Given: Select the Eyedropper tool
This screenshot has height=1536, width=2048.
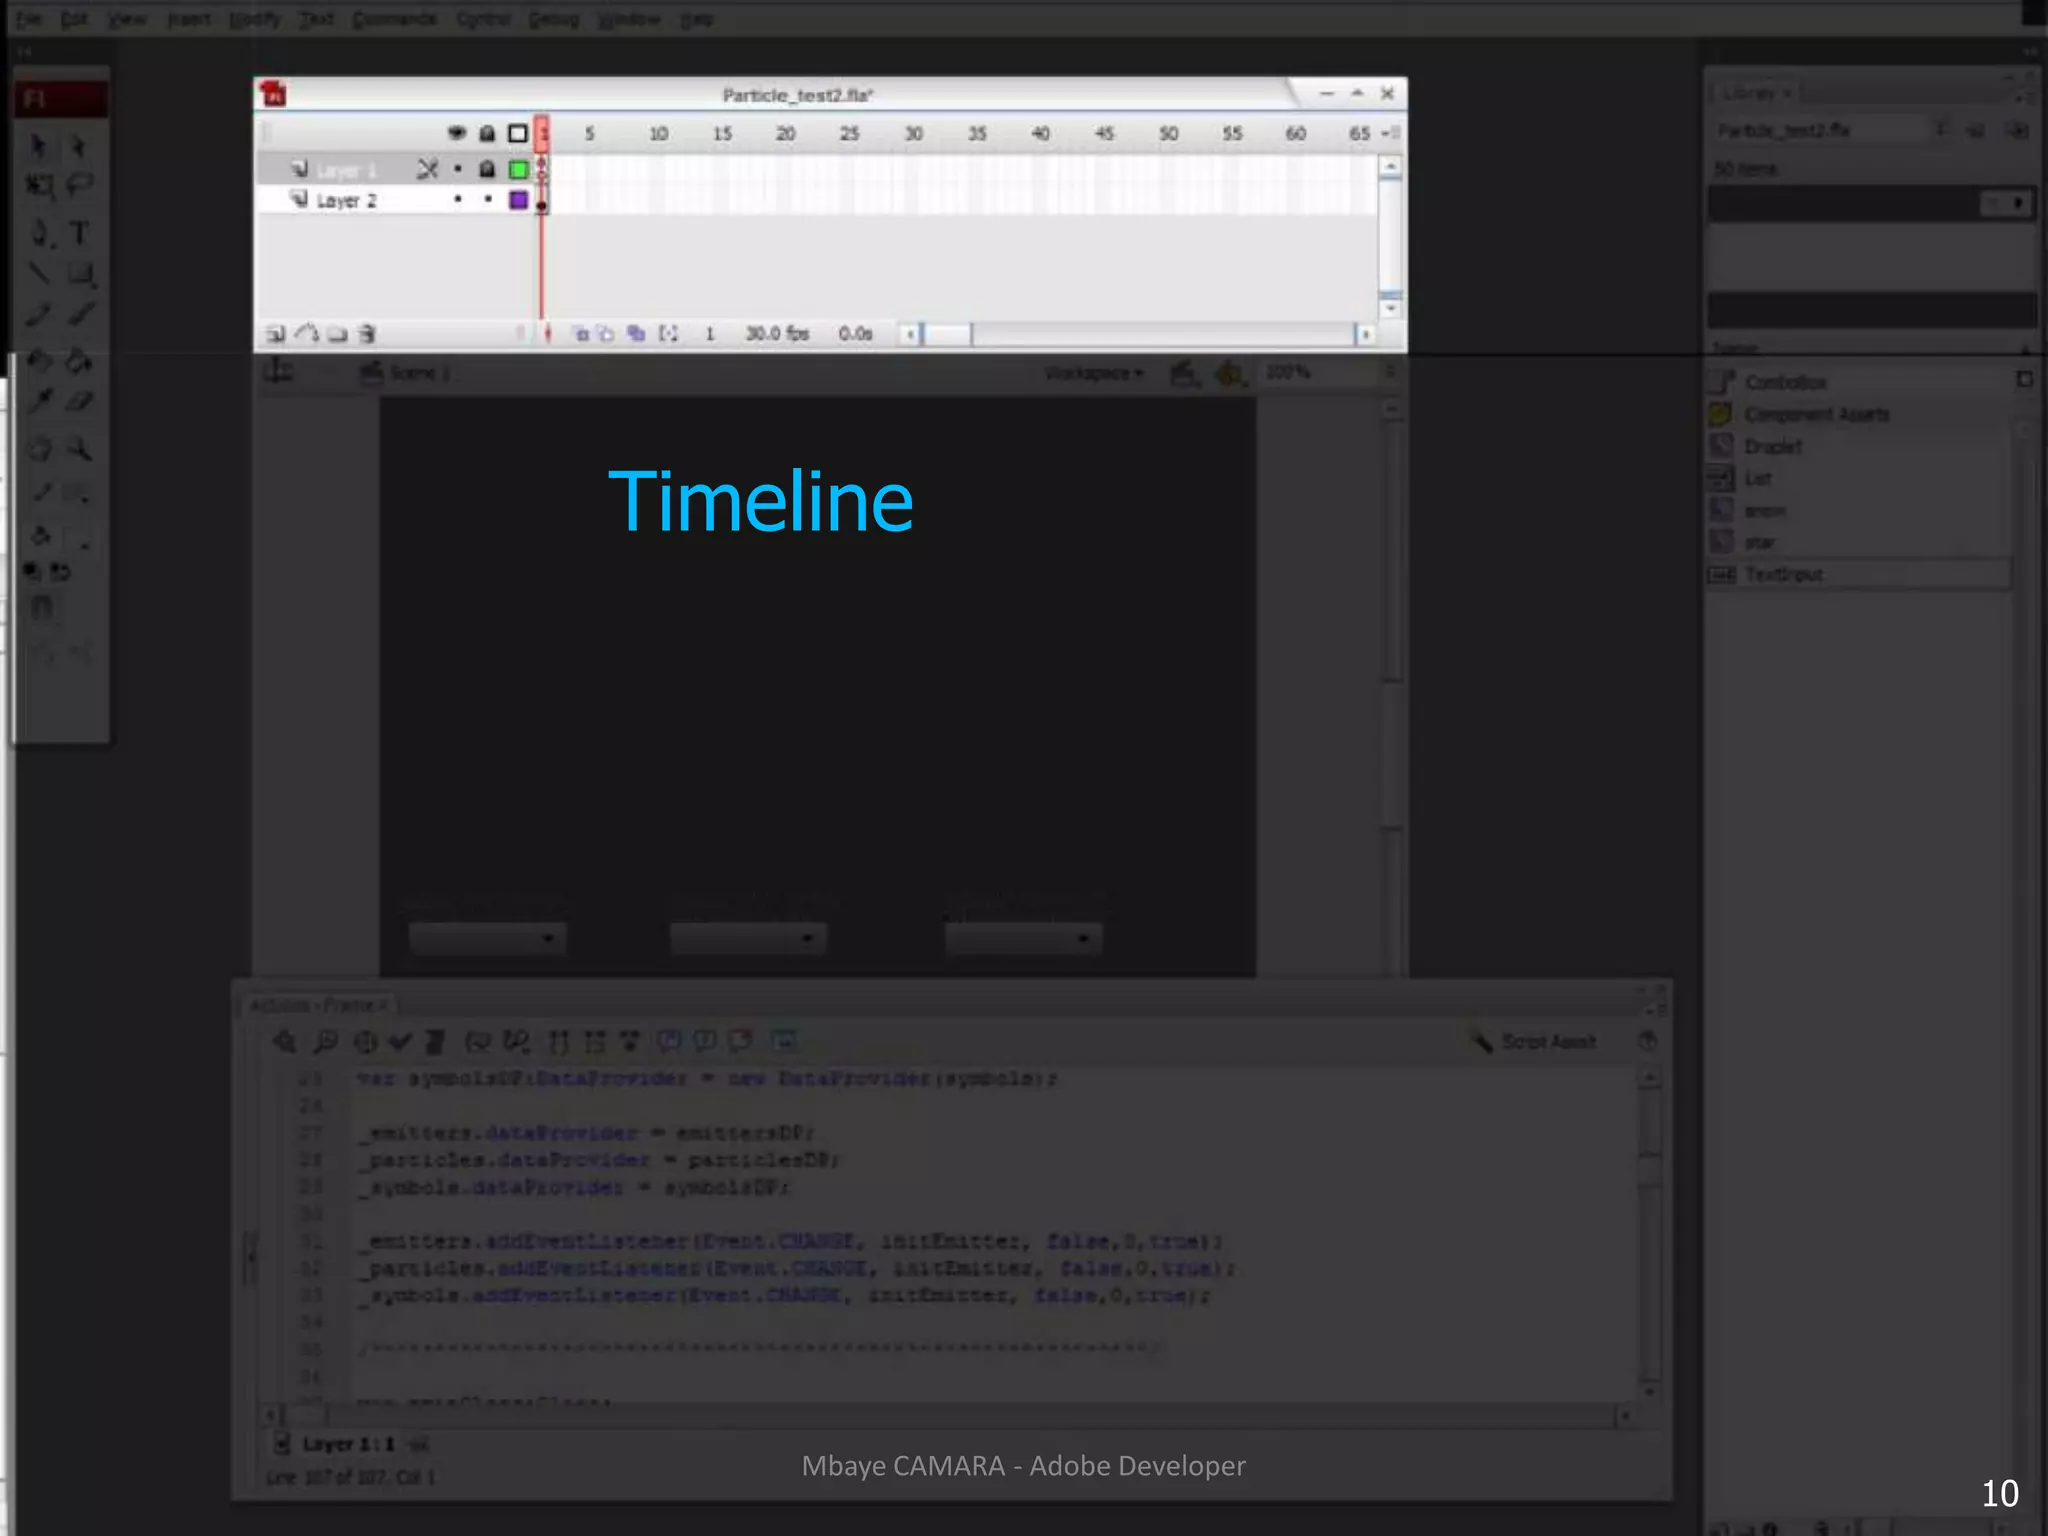Looking at the screenshot, I should [40, 402].
